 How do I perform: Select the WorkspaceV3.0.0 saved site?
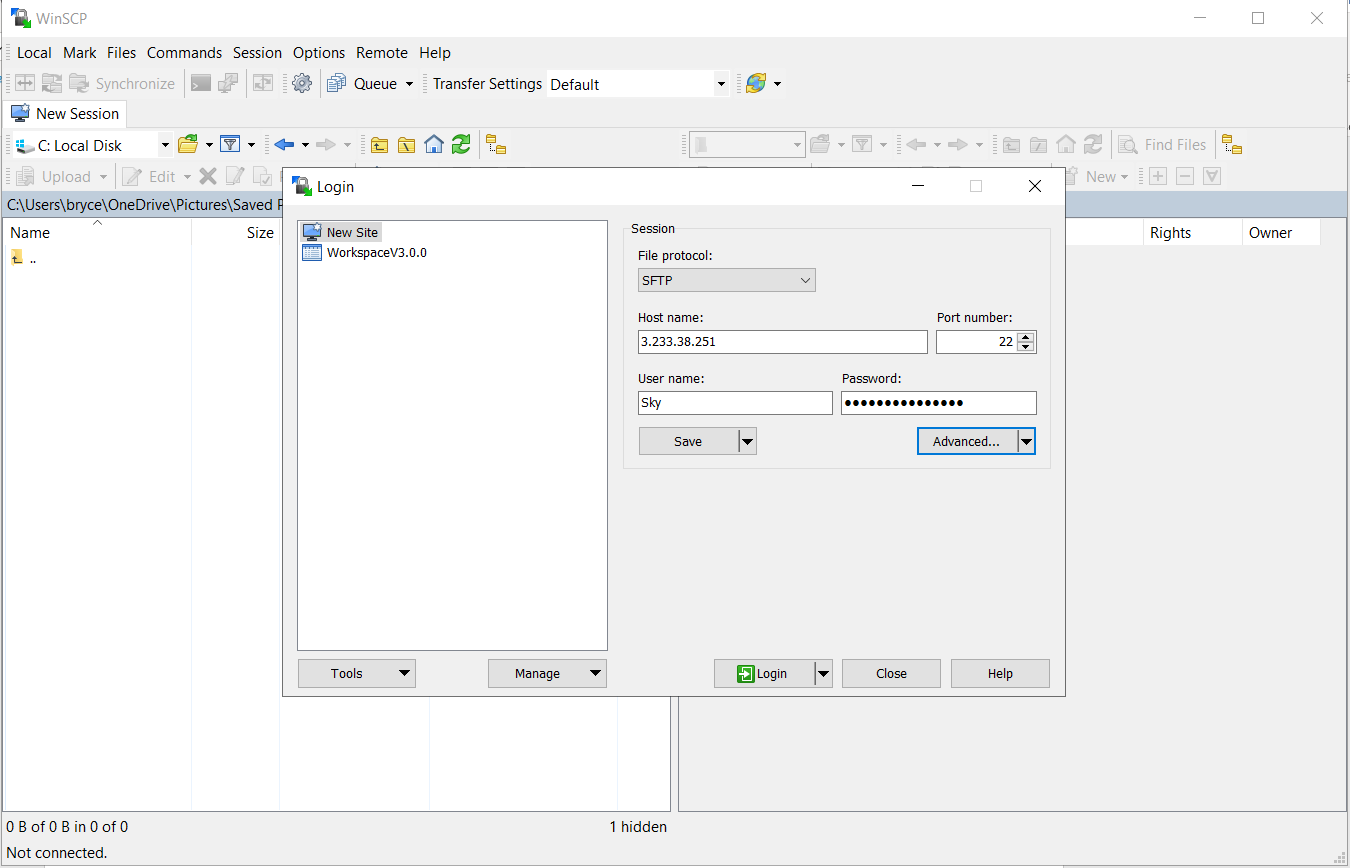(x=365, y=253)
